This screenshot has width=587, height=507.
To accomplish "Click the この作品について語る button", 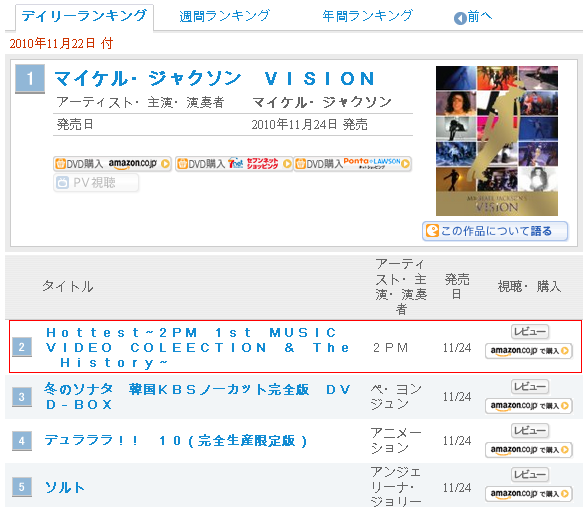I will point(495,231).
